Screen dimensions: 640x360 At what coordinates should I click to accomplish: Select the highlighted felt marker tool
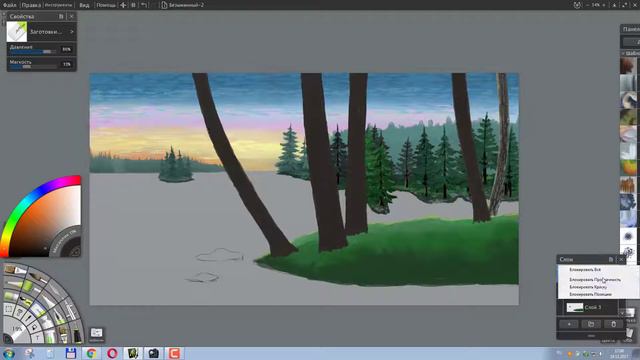click(x=38, y=311)
